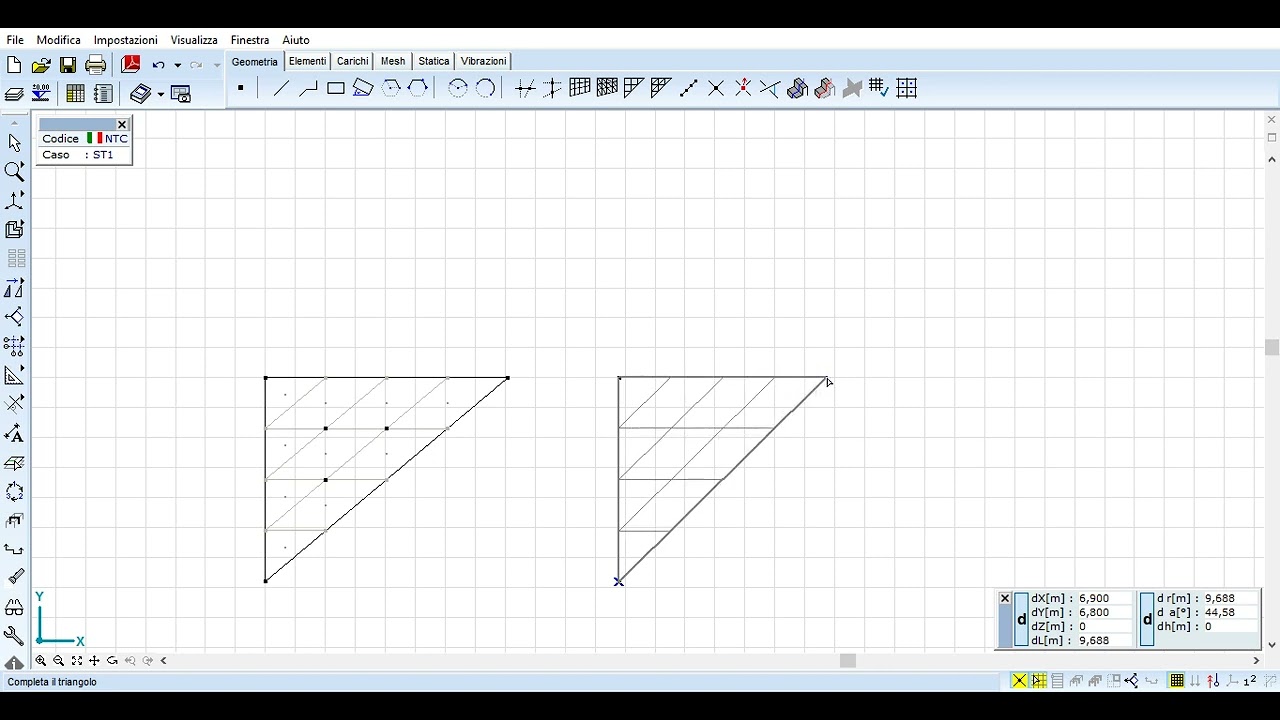This screenshot has height=720, width=1280.
Task: Click the d a[°] angle value field
Action: [x=1230, y=613]
